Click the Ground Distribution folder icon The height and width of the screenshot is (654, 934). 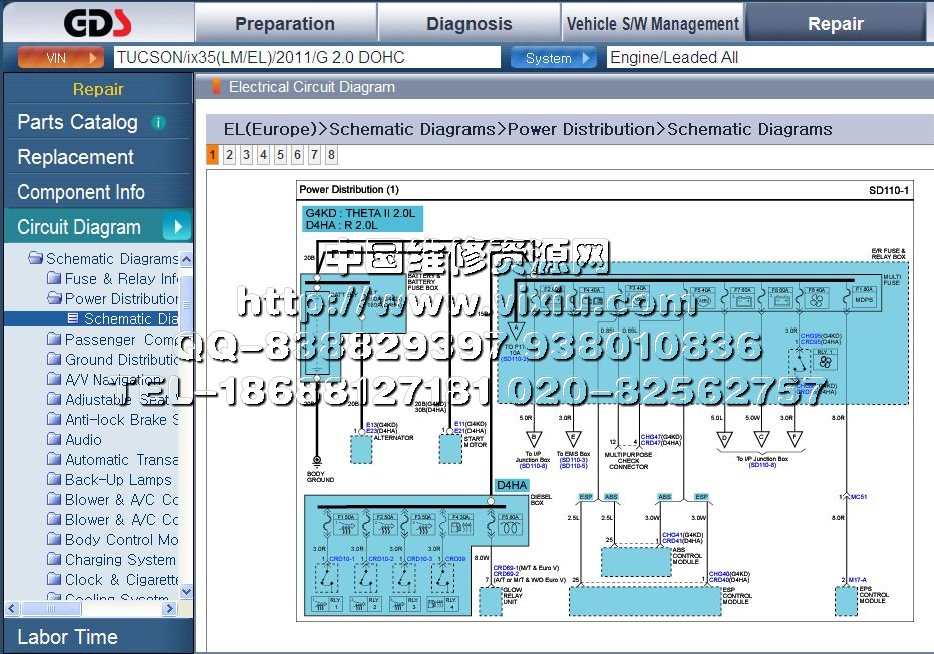click(54, 359)
